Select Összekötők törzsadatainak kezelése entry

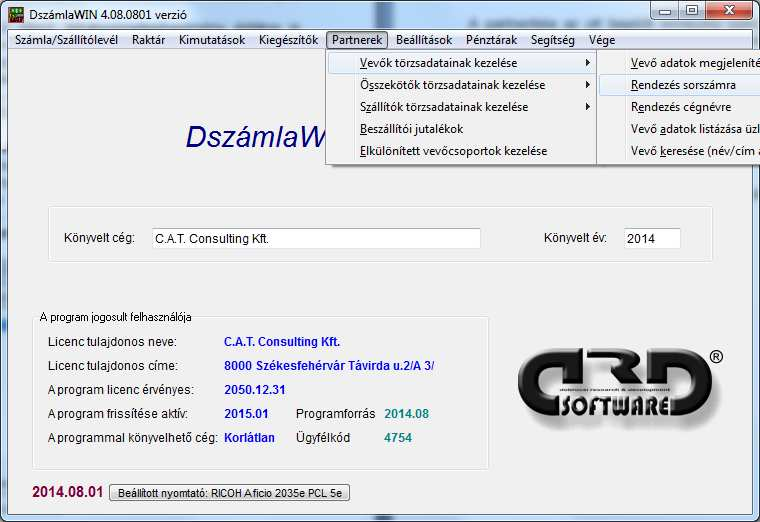click(461, 85)
